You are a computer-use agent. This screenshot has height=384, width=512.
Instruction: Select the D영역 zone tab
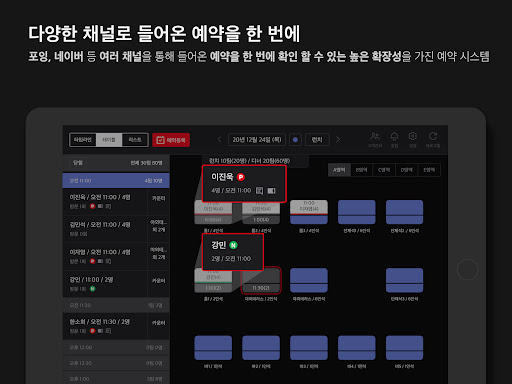(x=407, y=170)
